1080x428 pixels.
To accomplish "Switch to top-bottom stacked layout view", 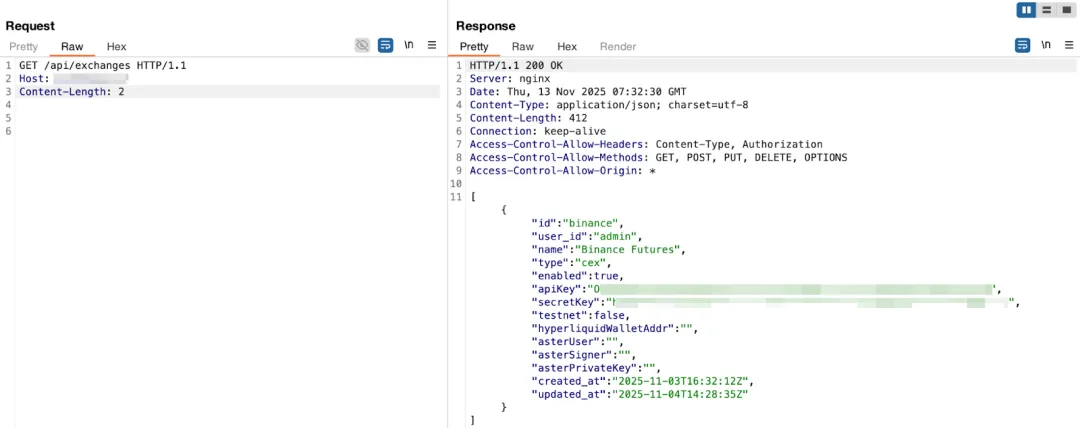I will [1046, 10].
